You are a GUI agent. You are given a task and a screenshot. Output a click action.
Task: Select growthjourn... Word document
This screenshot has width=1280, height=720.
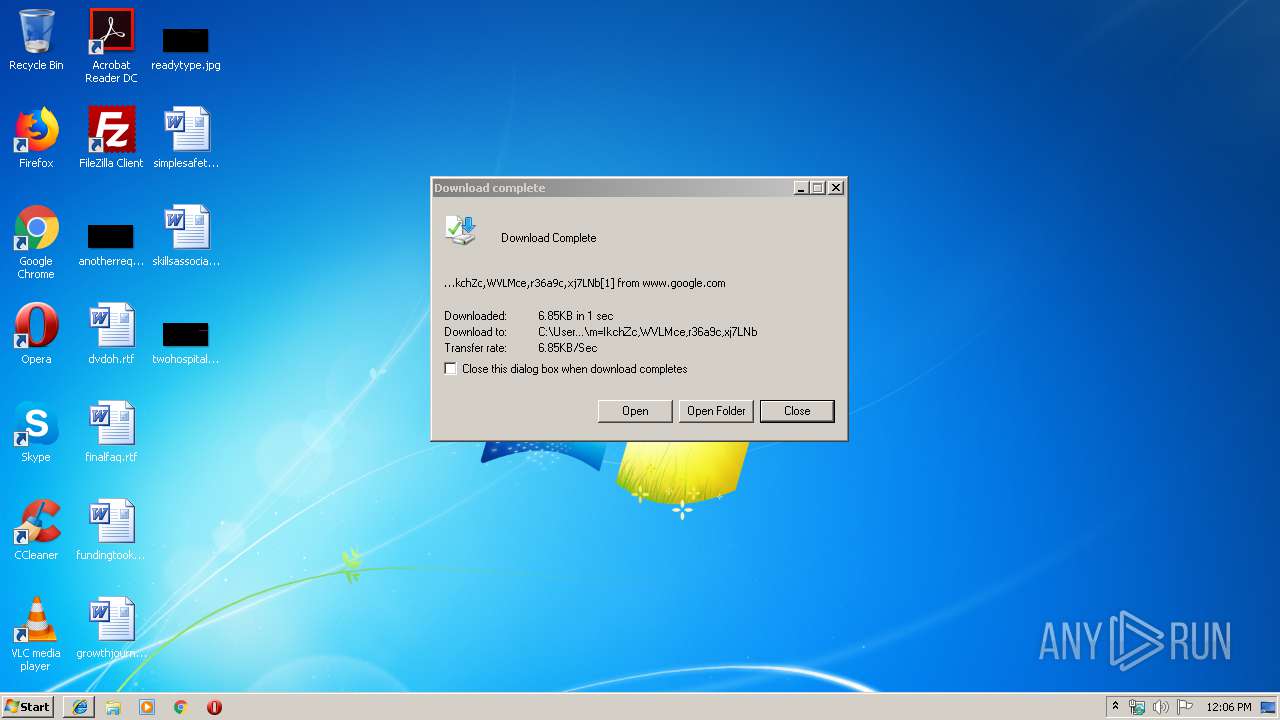pos(111,628)
